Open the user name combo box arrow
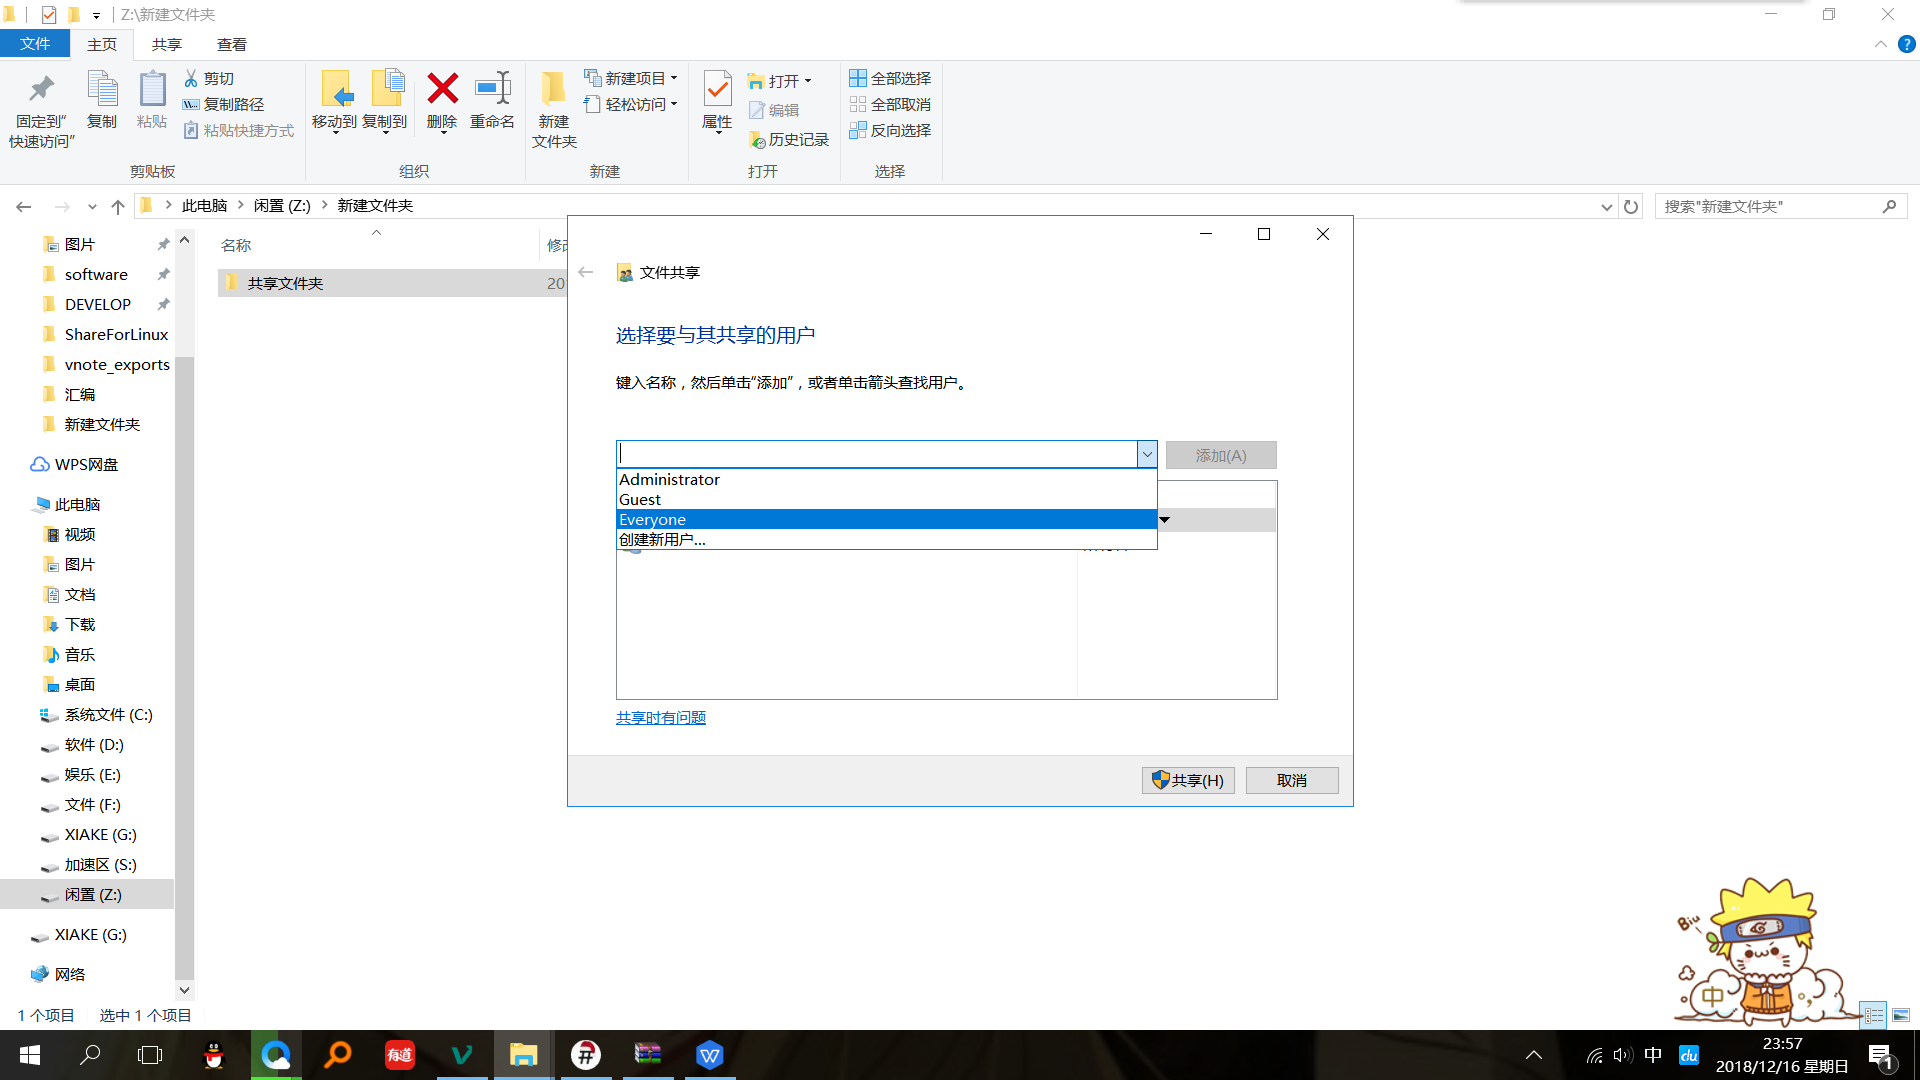Viewport: 1920px width, 1080px height. (1147, 455)
